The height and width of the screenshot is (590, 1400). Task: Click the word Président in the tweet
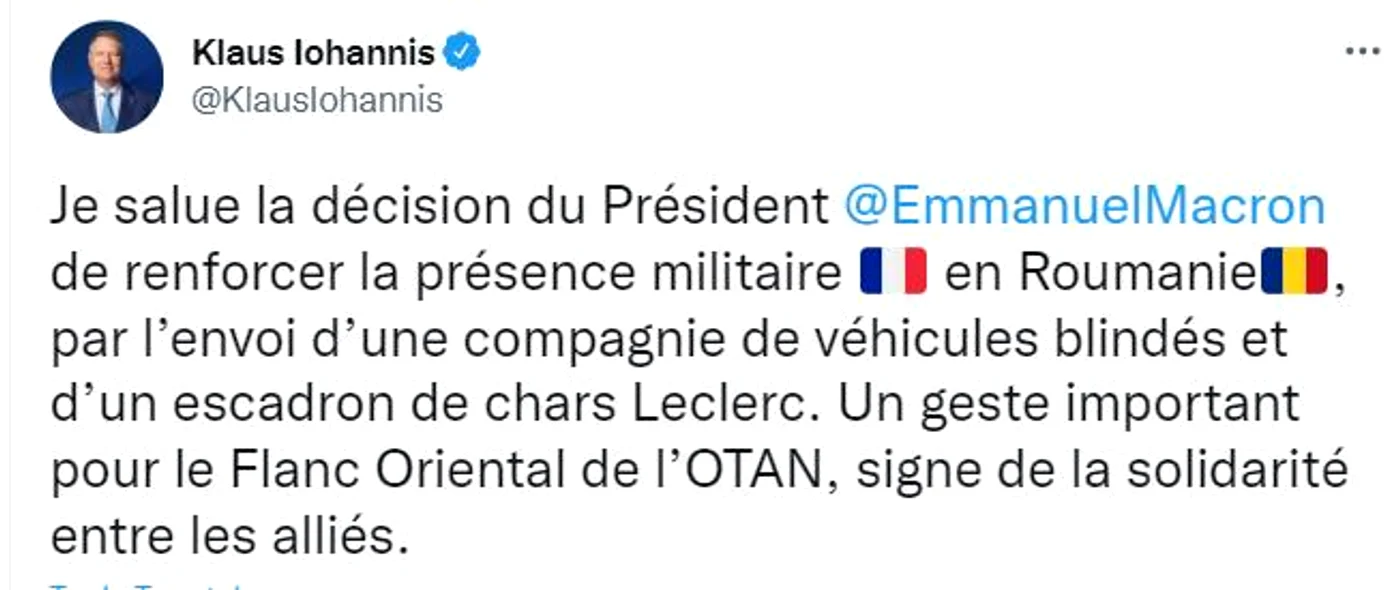pyautogui.click(x=716, y=207)
